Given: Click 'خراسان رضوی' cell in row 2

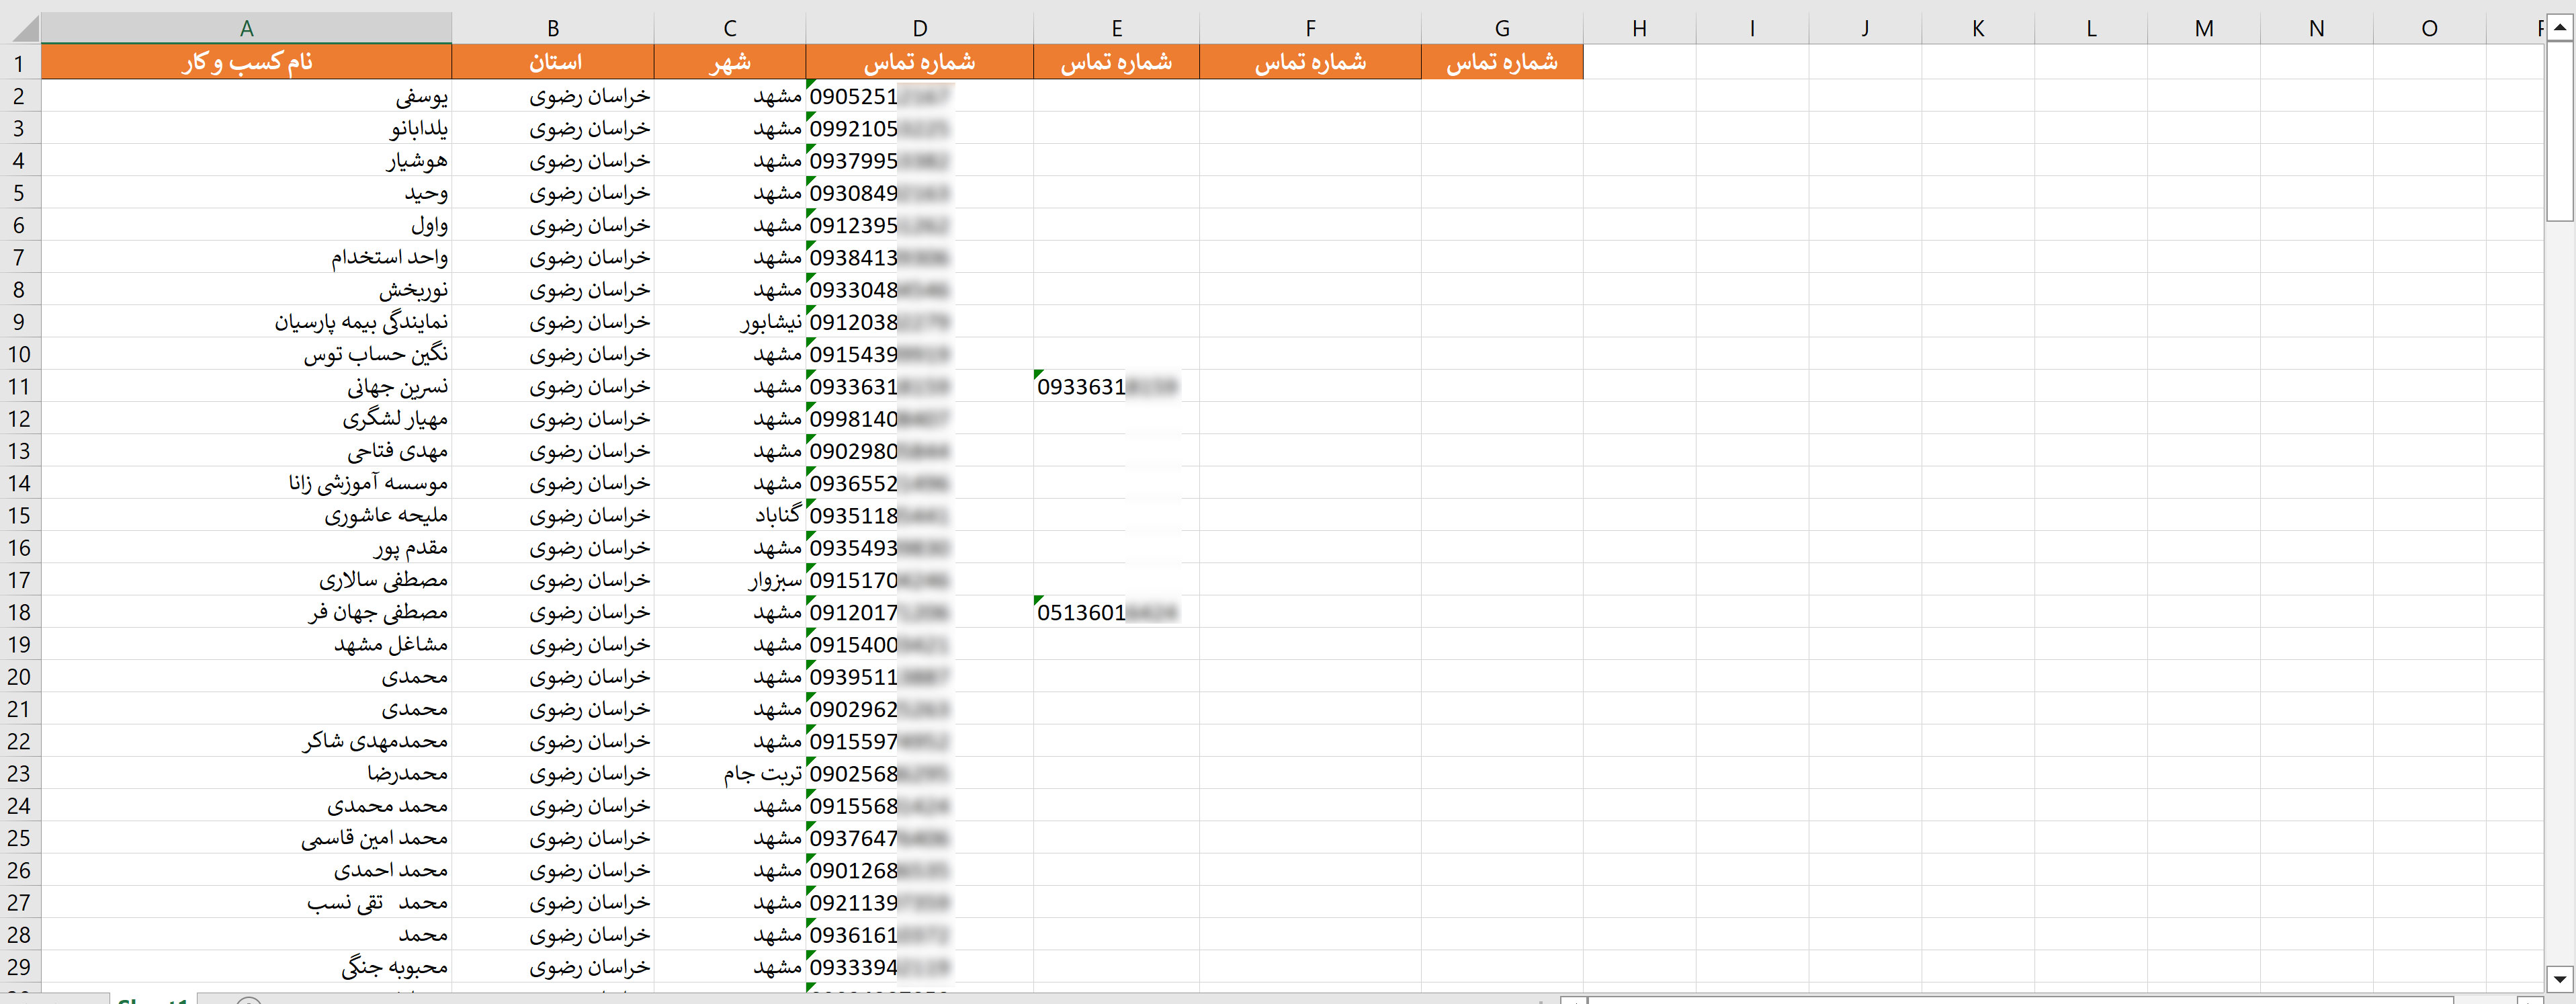Looking at the screenshot, I should [x=553, y=96].
